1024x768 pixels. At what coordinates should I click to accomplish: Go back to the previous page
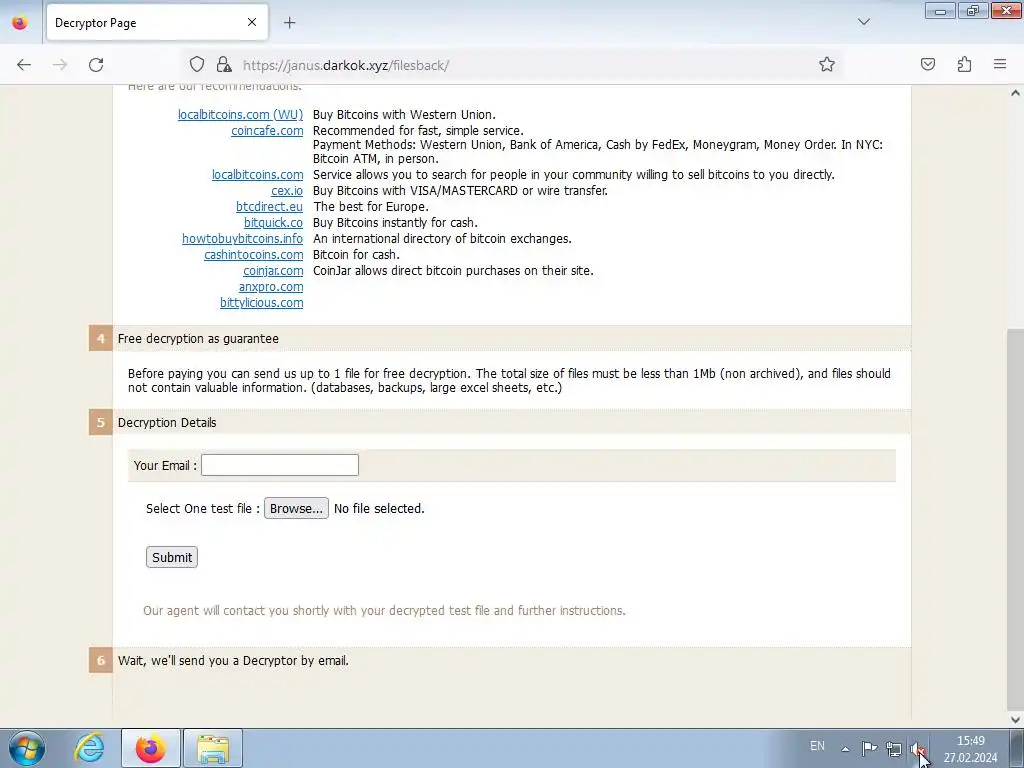24,65
